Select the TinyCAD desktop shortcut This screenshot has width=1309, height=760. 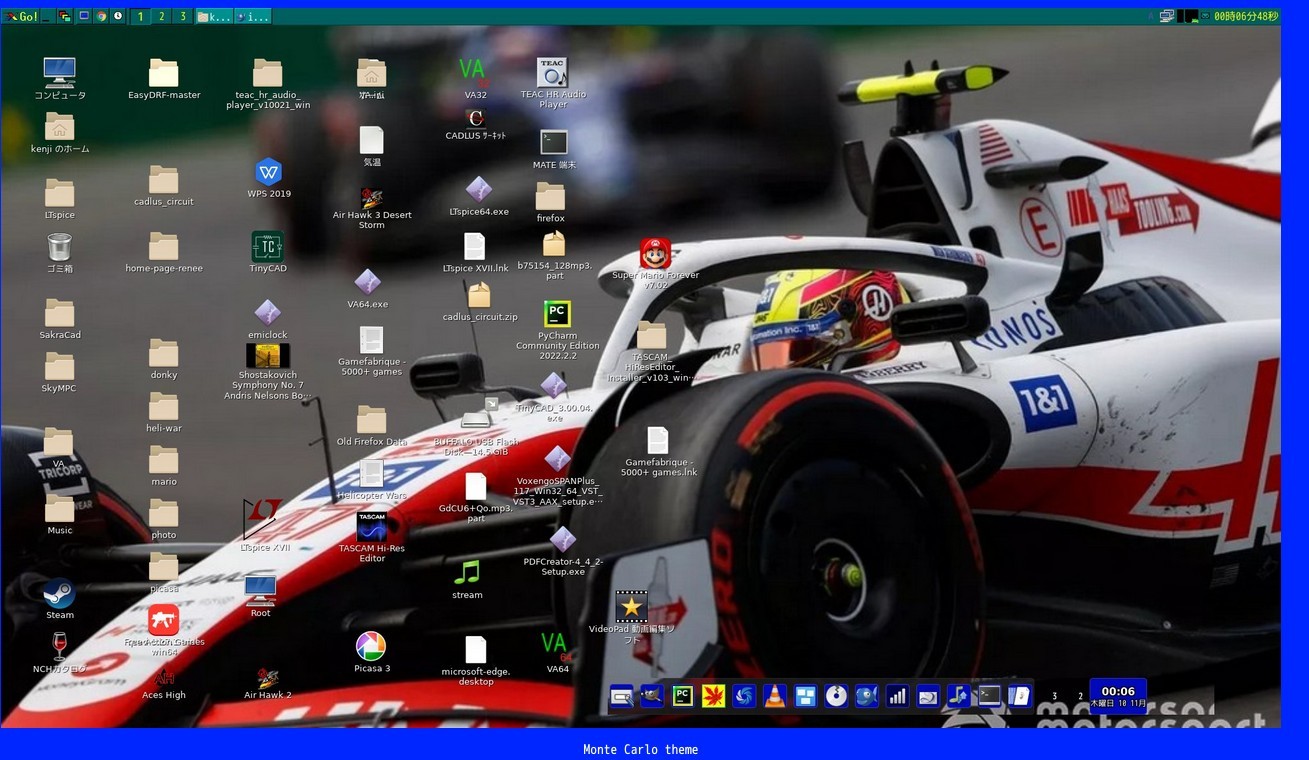pyautogui.click(x=267, y=247)
